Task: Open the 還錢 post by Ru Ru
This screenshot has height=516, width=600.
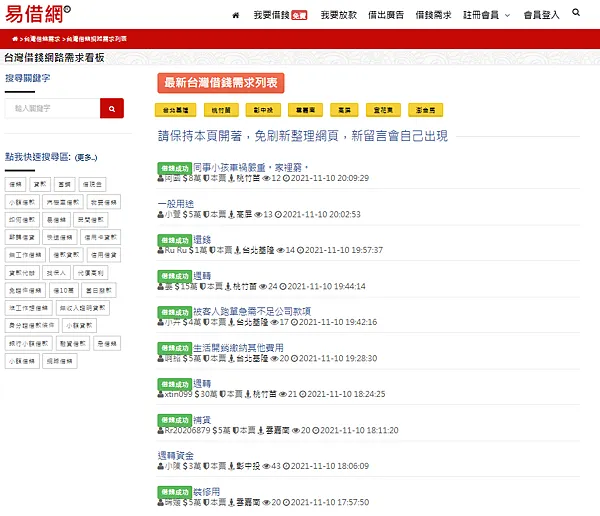Action: coord(202,240)
